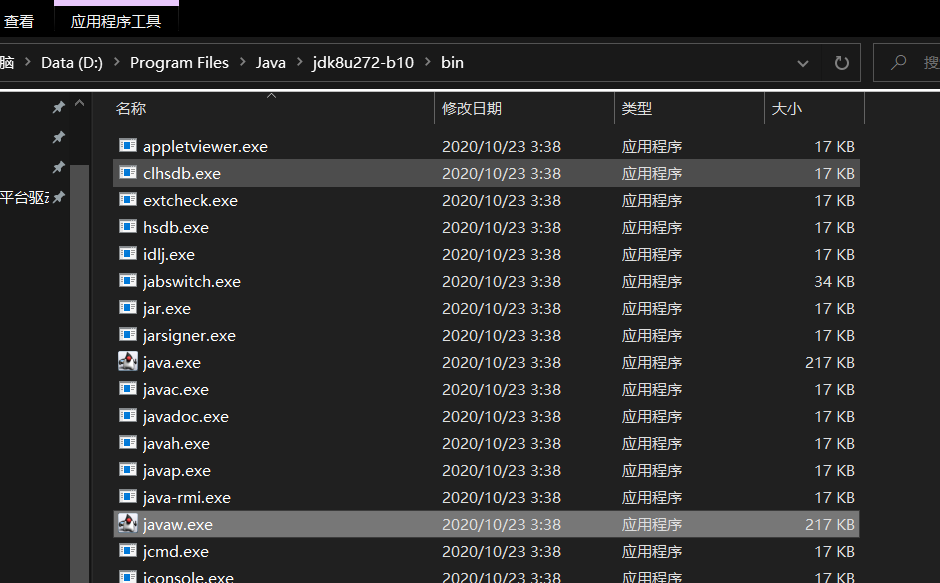
Task: Click the extcheck.exe file icon
Action: 128,200
